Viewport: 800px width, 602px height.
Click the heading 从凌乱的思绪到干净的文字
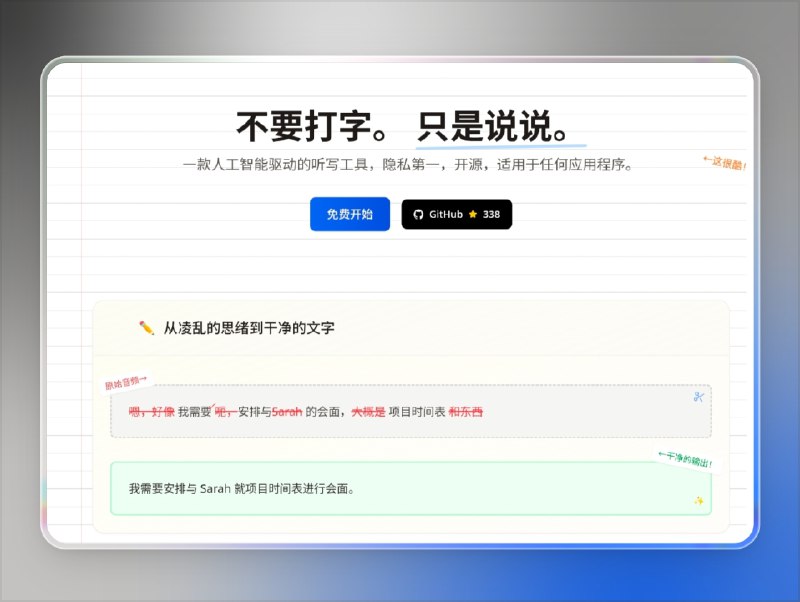tap(252, 326)
